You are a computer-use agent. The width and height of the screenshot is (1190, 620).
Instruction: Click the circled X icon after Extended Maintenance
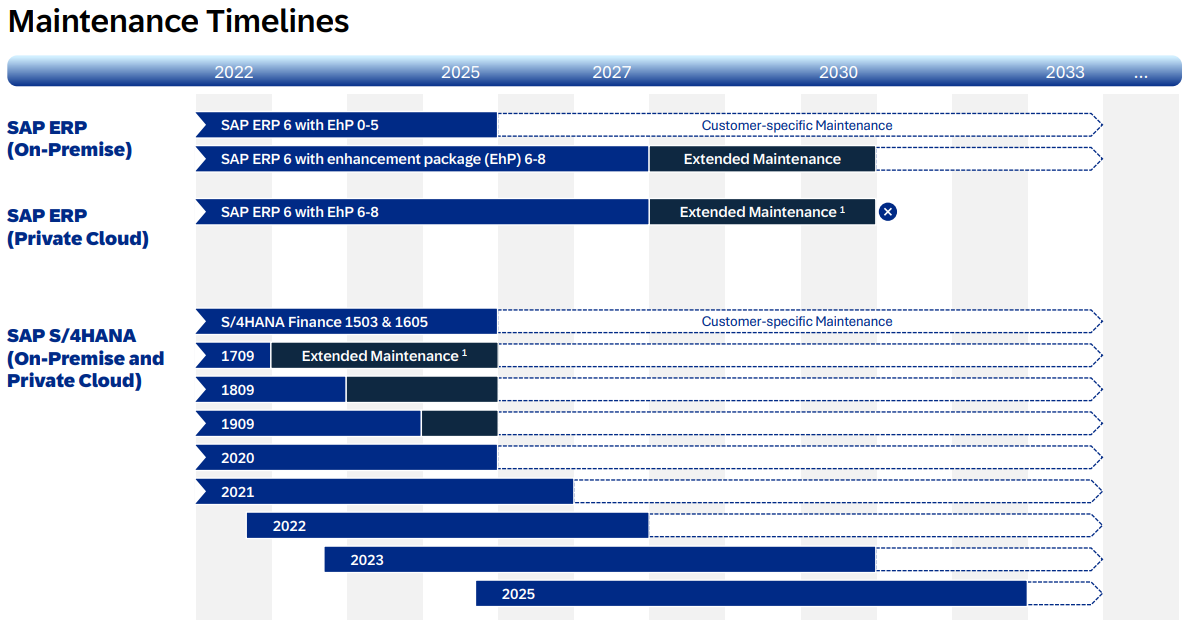click(887, 211)
